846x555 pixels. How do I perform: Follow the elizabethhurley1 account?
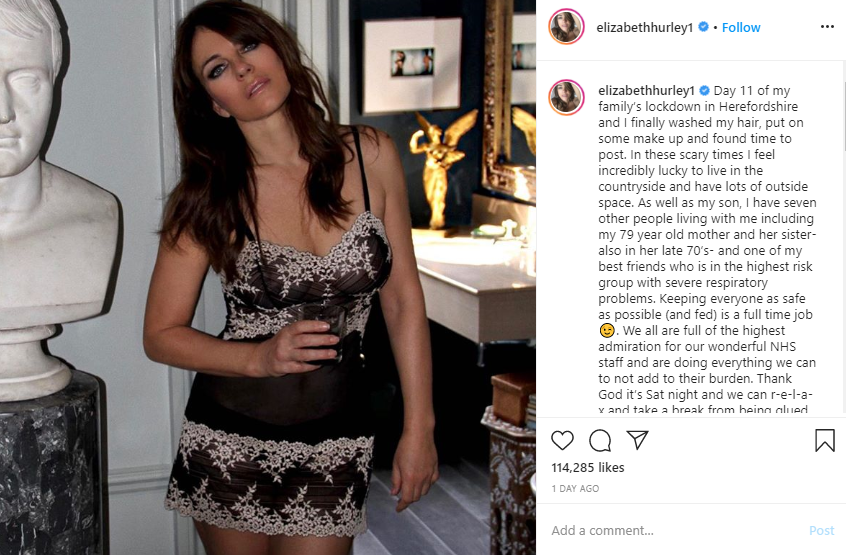(741, 28)
